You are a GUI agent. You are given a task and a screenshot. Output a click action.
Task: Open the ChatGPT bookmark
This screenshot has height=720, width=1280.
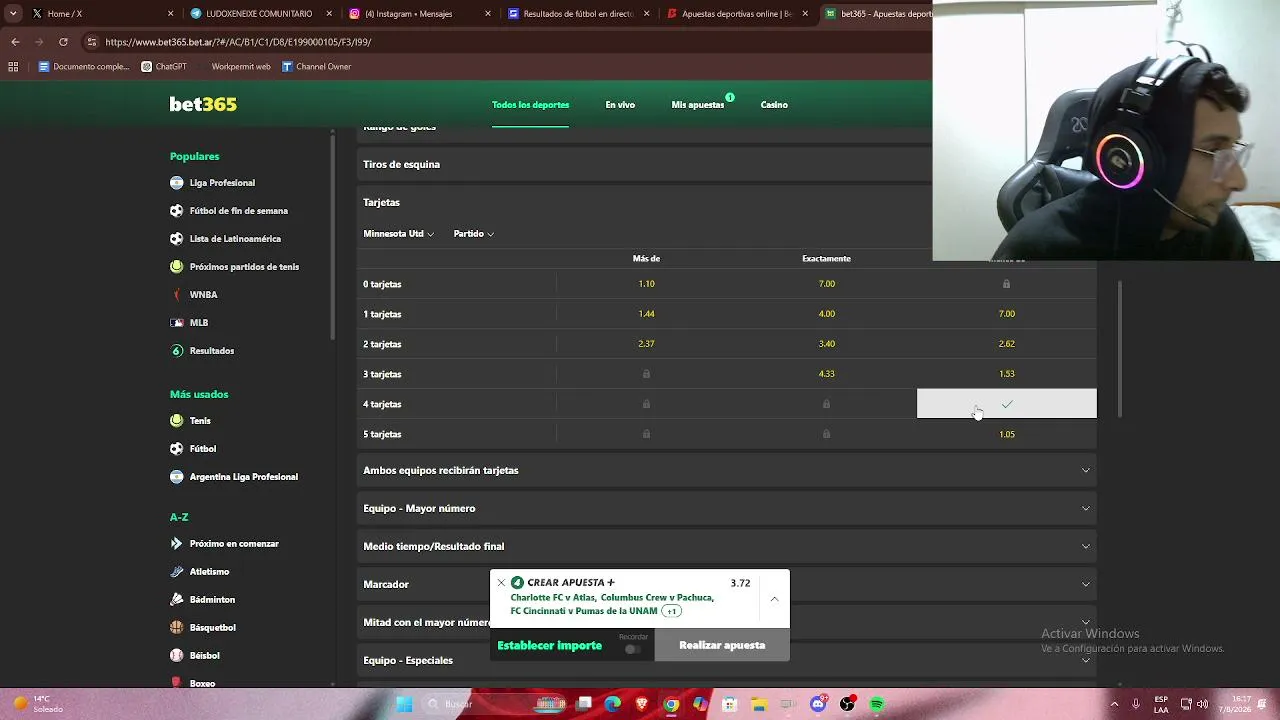point(164,67)
